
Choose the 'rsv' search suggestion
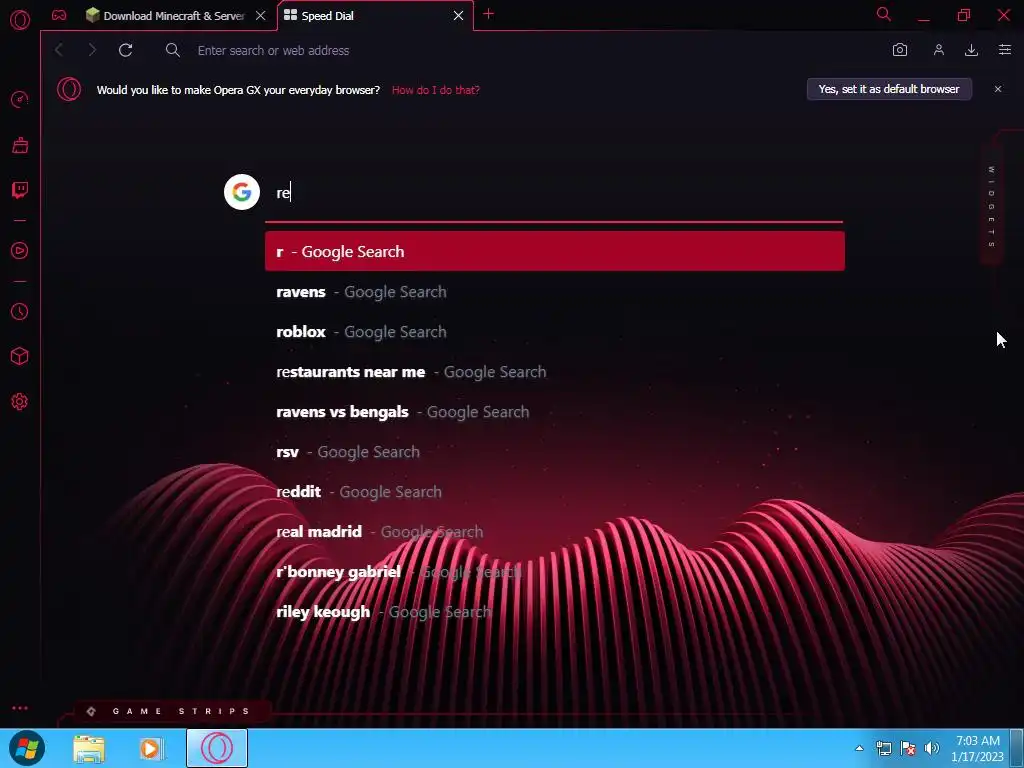click(x=554, y=452)
